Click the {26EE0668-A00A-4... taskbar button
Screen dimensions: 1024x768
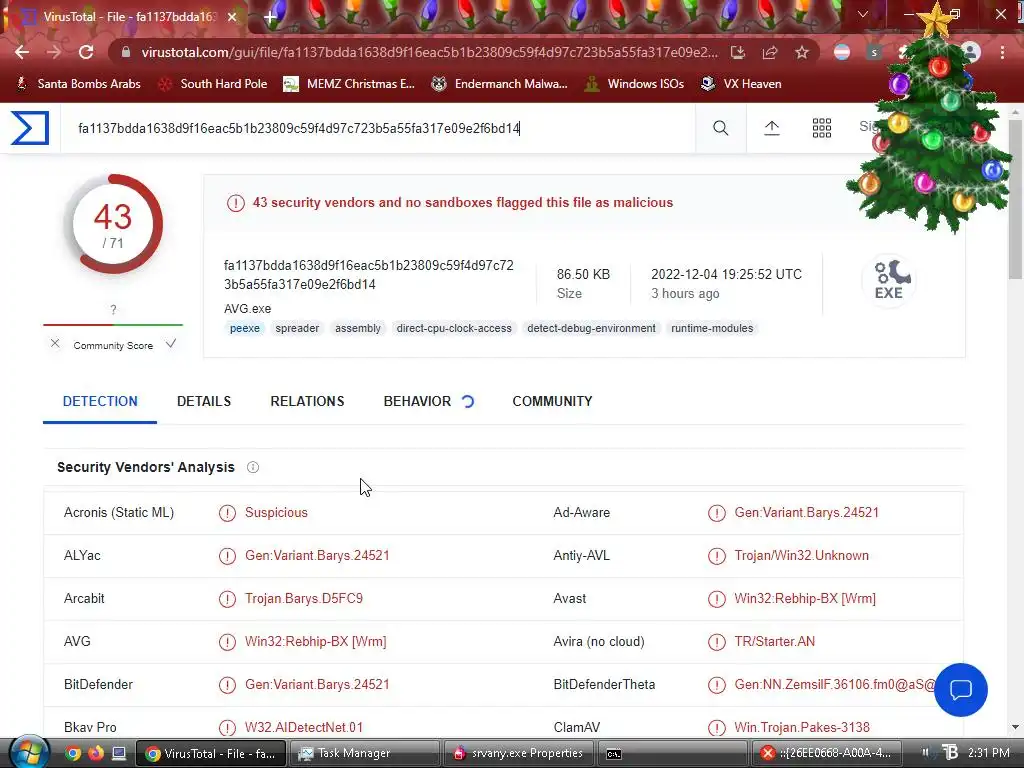827,753
